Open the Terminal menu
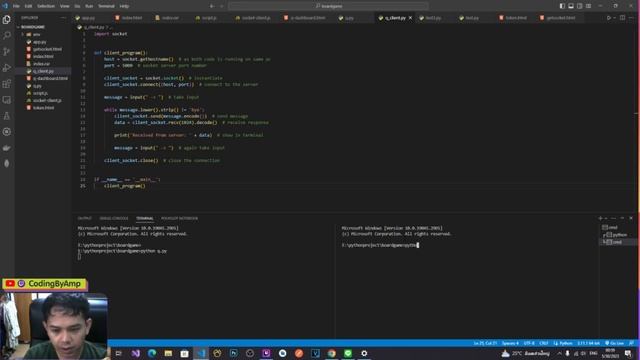 106,6
